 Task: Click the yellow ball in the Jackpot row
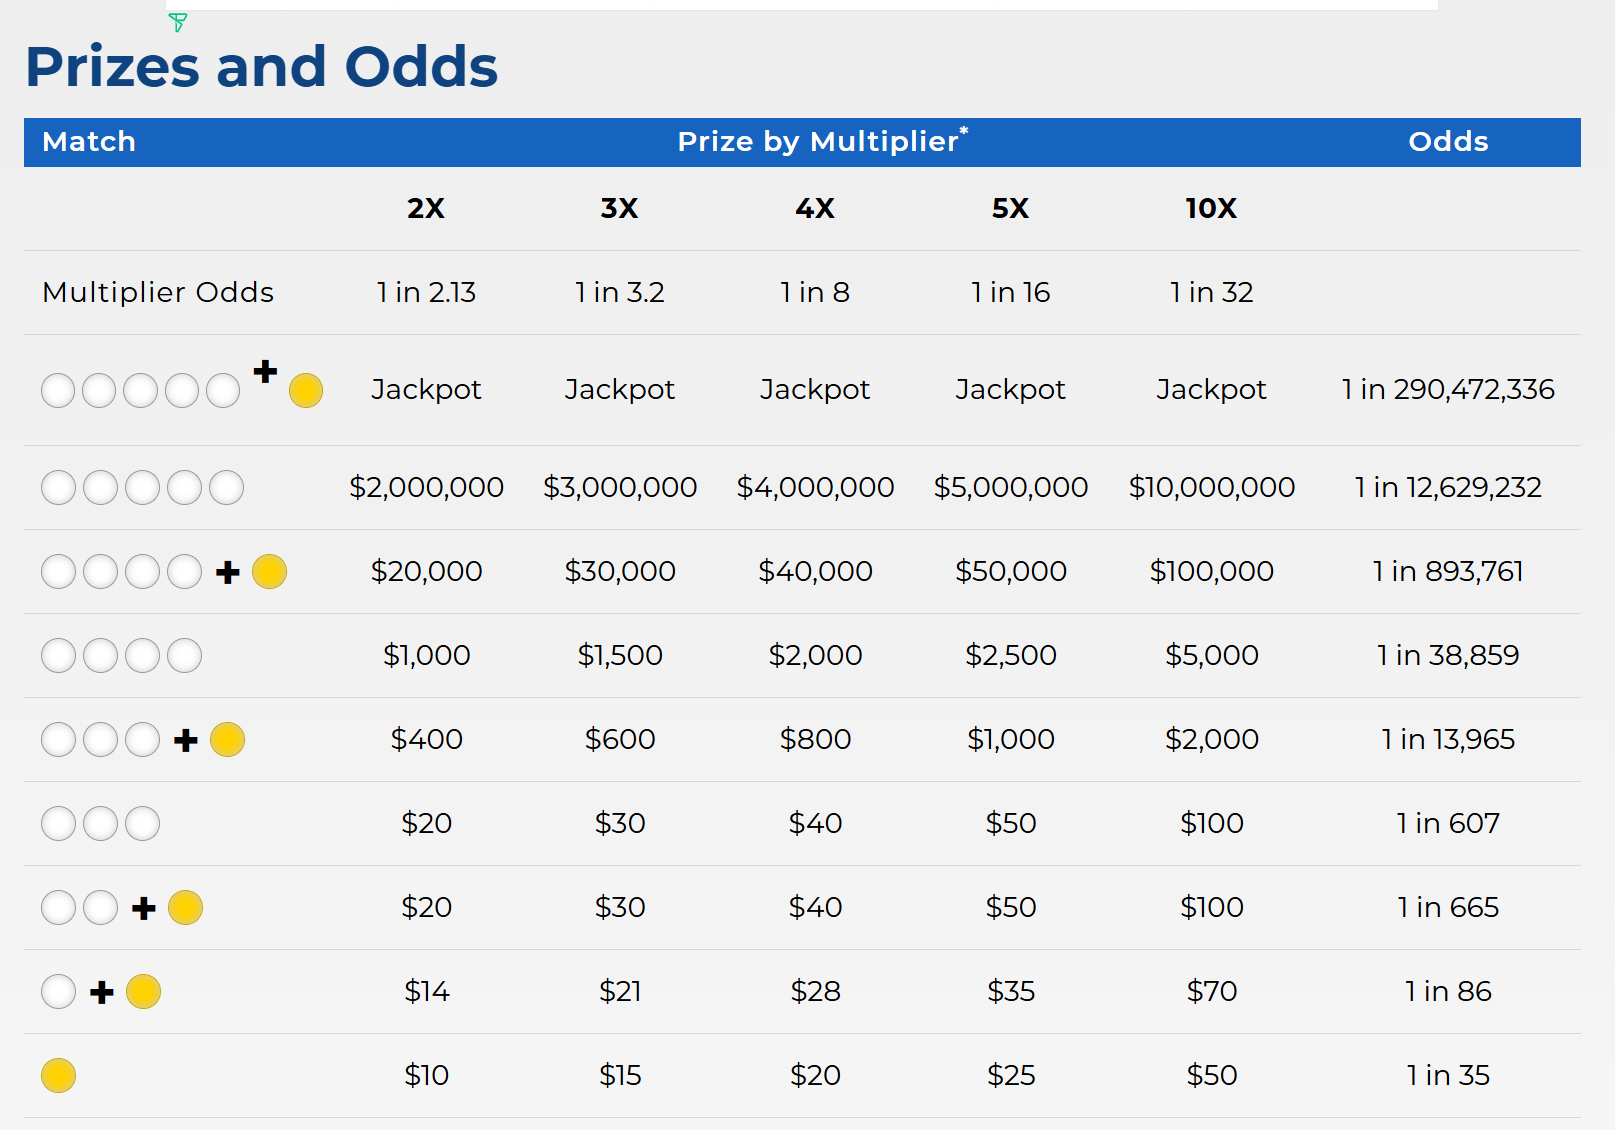coord(306,390)
